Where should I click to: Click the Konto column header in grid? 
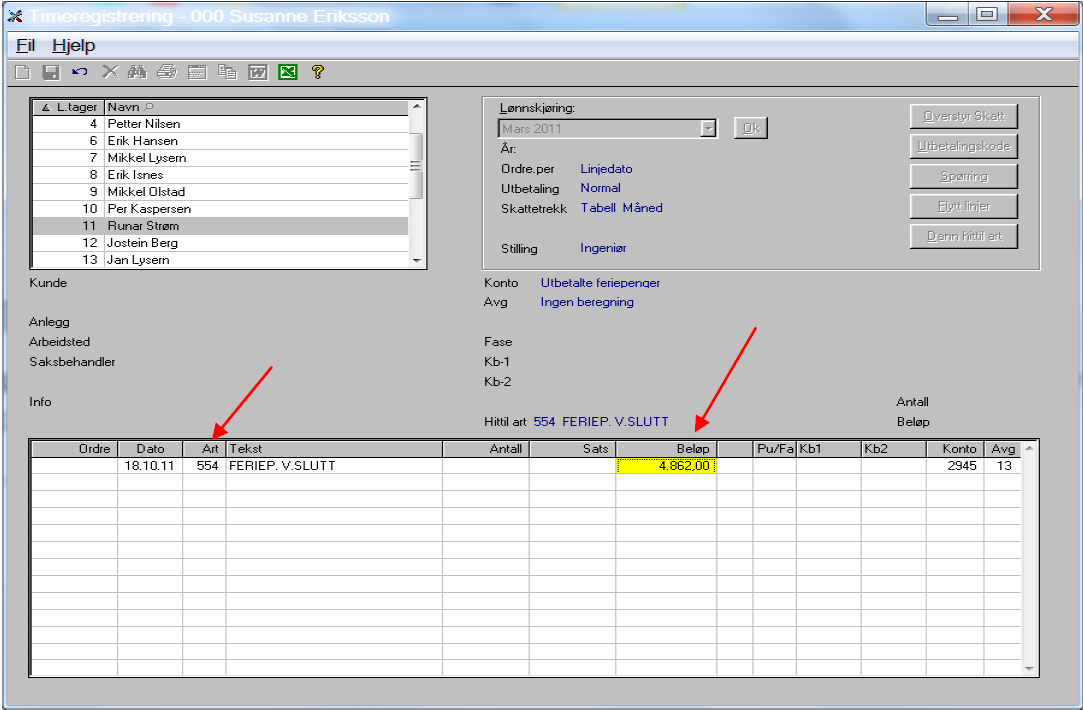click(955, 449)
